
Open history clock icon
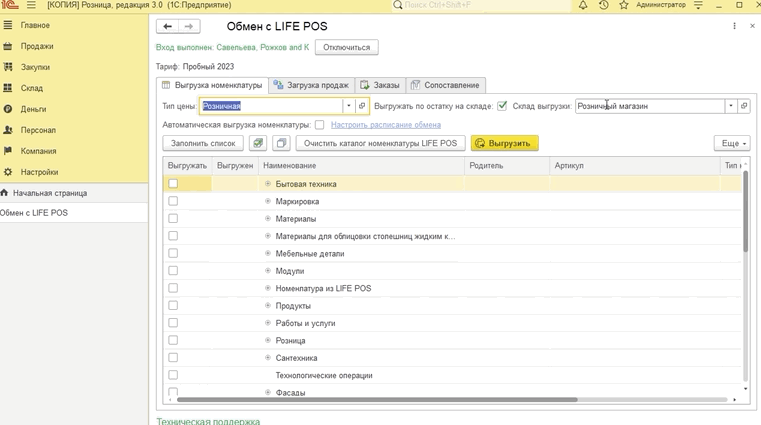click(x=603, y=5)
